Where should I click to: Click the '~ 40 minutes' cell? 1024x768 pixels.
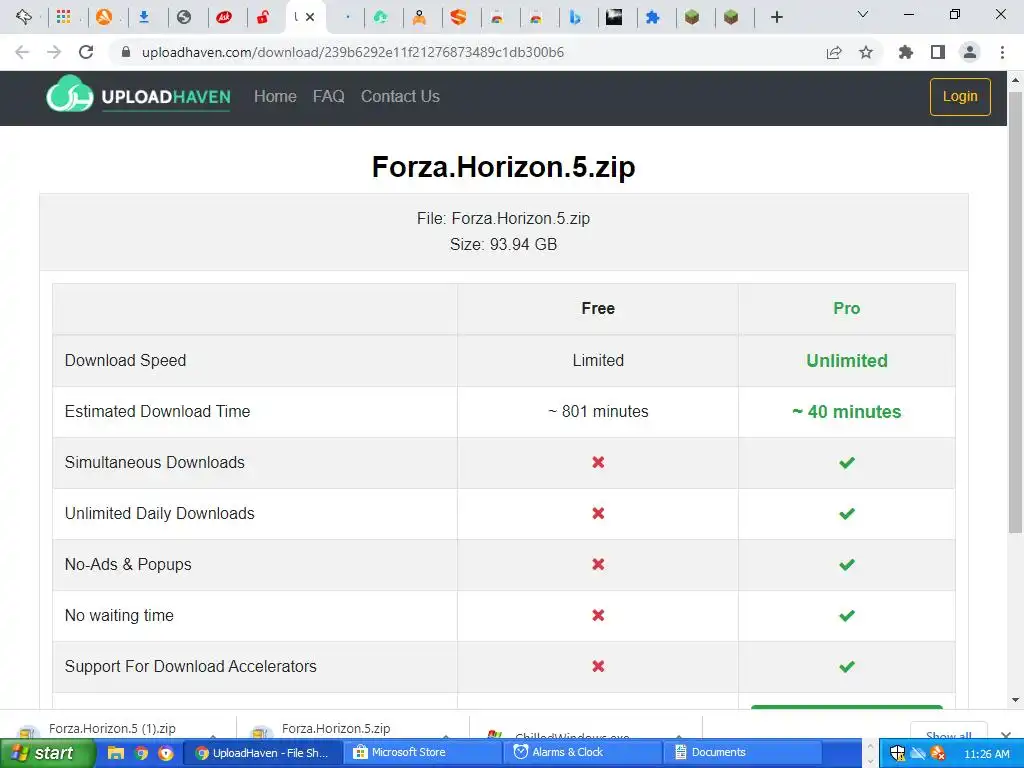tap(847, 411)
